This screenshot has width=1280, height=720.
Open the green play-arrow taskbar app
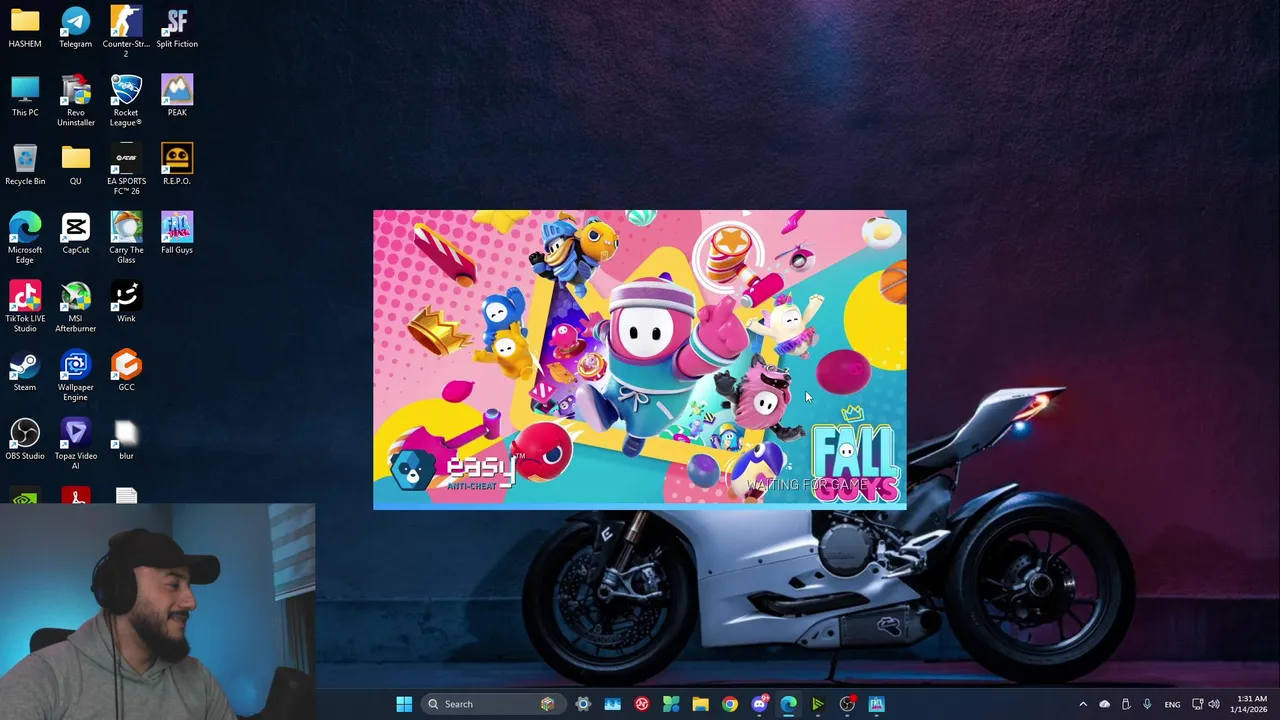click(818, 704)
